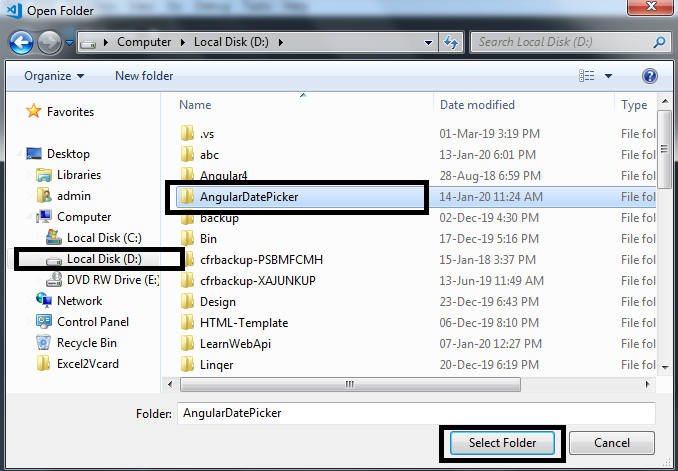Click the Refresh button beside address bar
The width and height of the screenshot is (678, 471).
click(451, 42)
